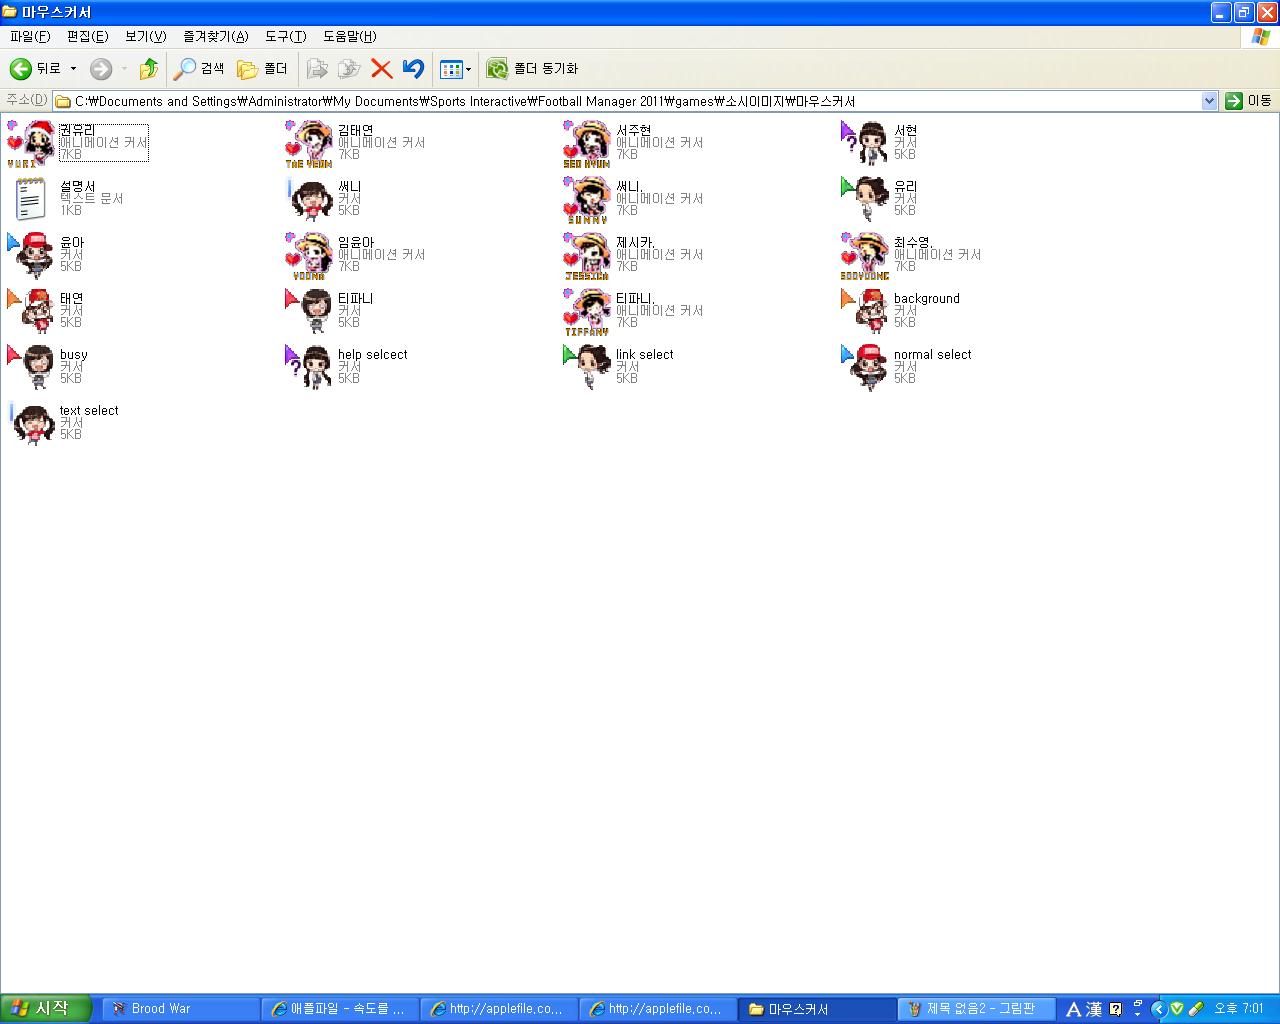The image size is (1280, 1024).
Task: Open the 파일(F) menu
Action: 30,36
